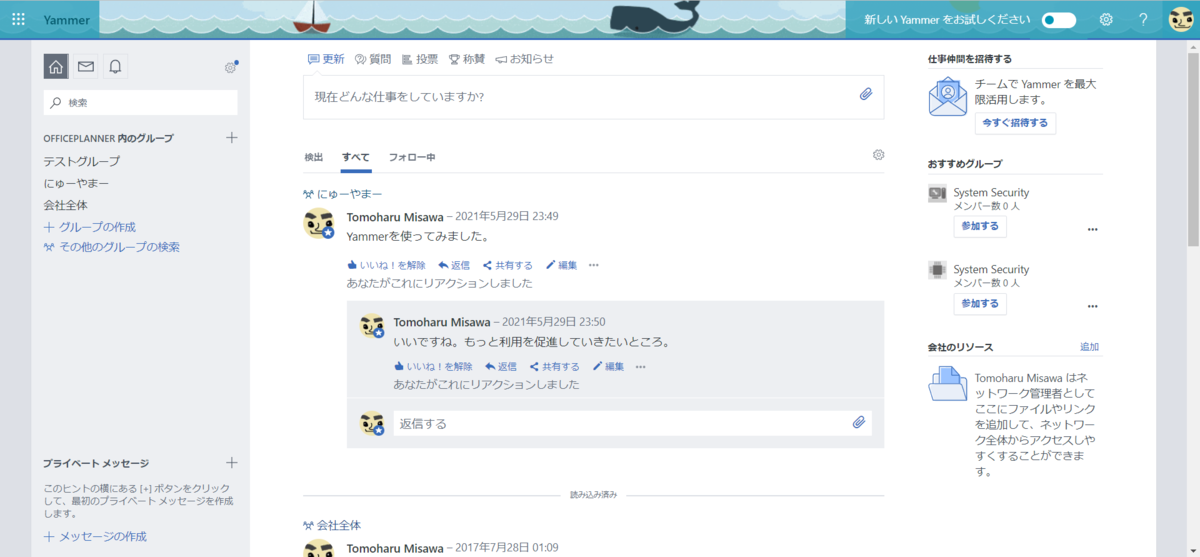Screen dimensions: 1200x557
Task: Open the help question mark
Action: [x=1143, y=19]
